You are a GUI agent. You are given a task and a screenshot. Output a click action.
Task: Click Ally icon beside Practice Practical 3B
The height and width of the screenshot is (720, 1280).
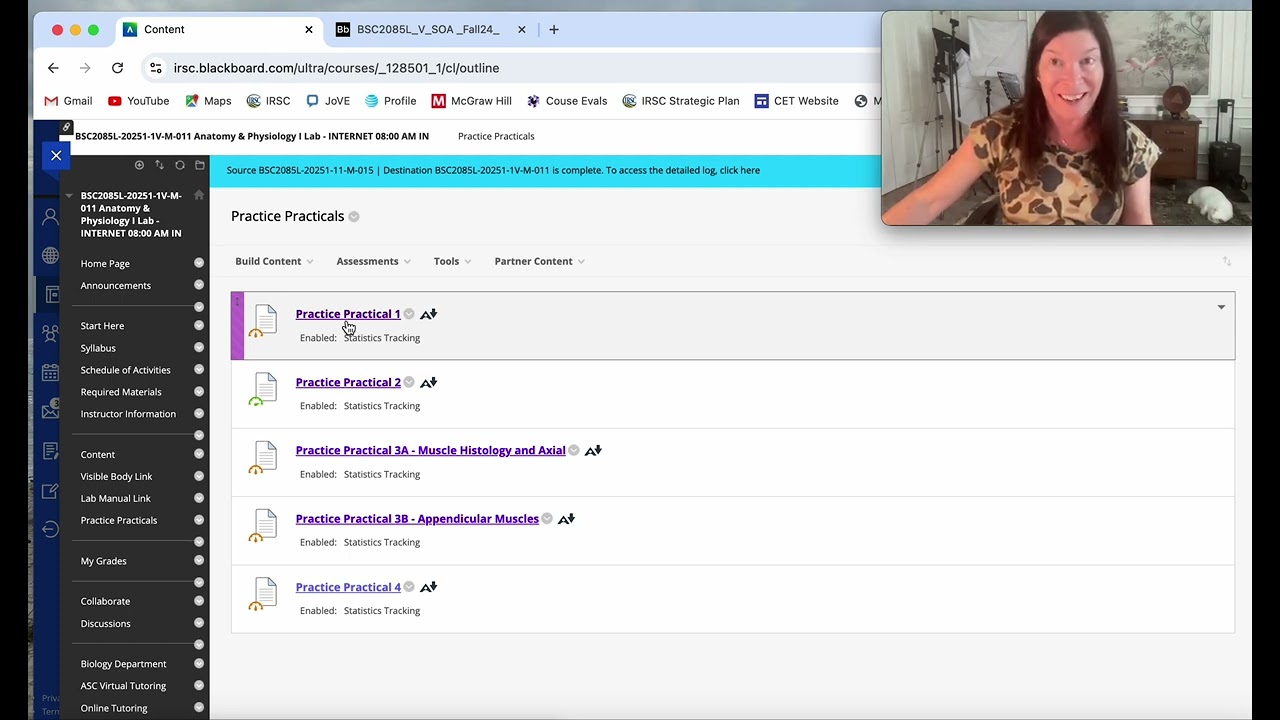pyautogui.click(x=566, y=519)
